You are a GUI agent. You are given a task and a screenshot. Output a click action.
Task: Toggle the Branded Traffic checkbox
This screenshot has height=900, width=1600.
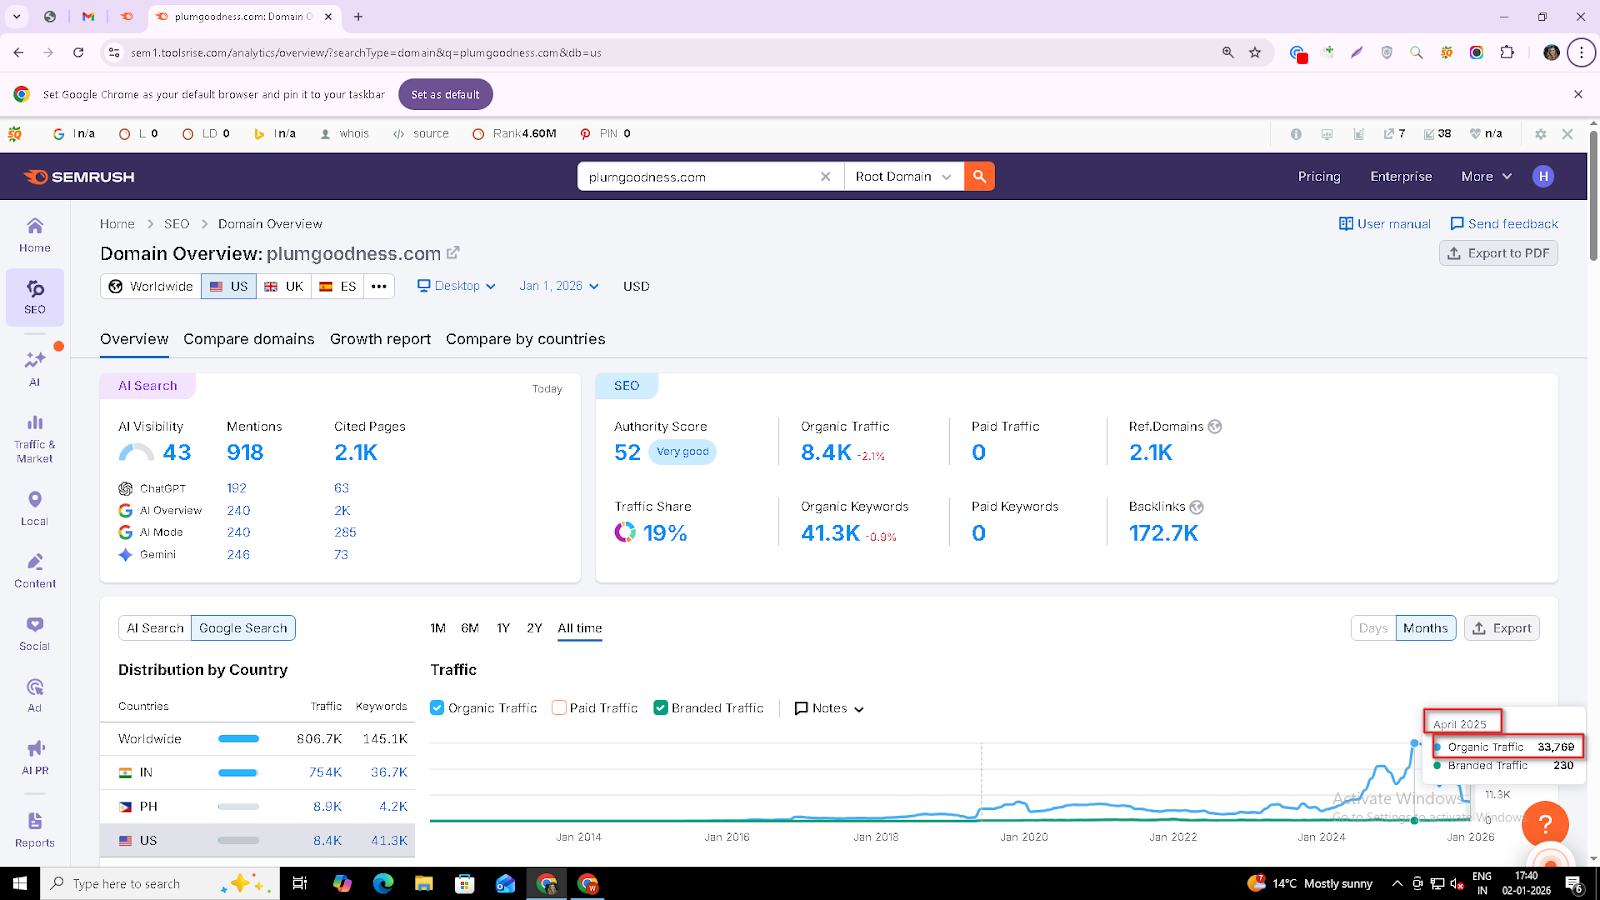(x=660, y=708)
